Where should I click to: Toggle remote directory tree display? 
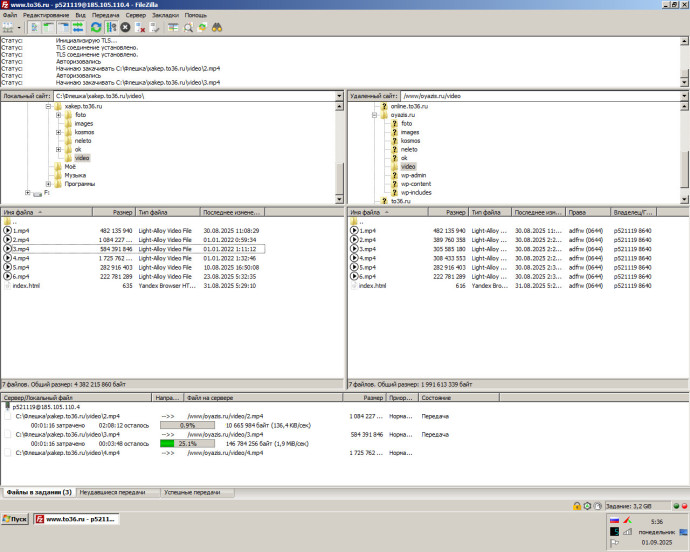64,28
